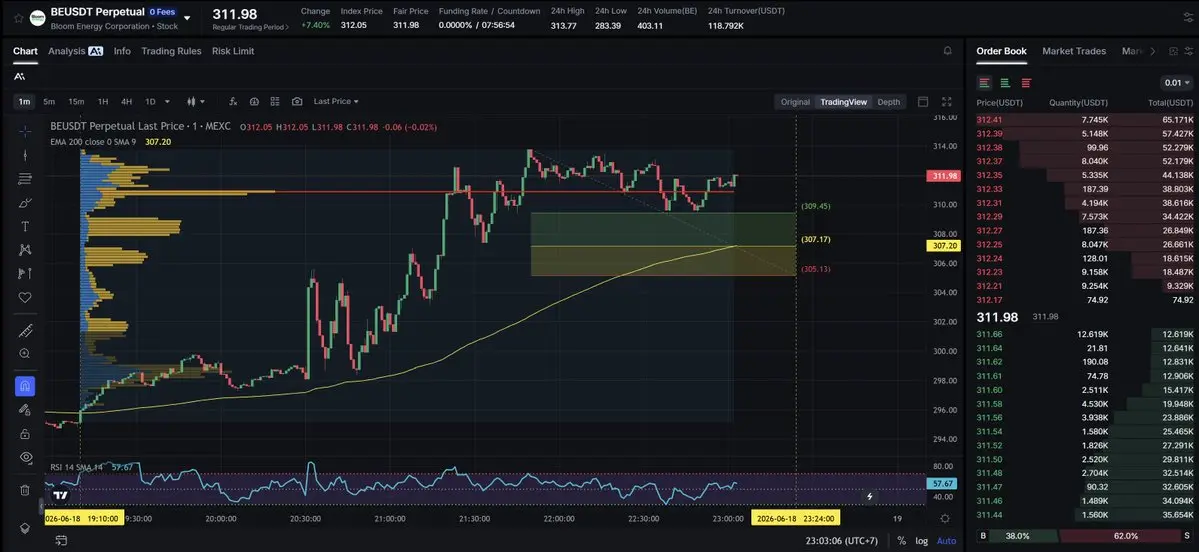Screen dimensions: 1199x552
Task: Show only sell orders in order book
Action: pos(1026,83)
